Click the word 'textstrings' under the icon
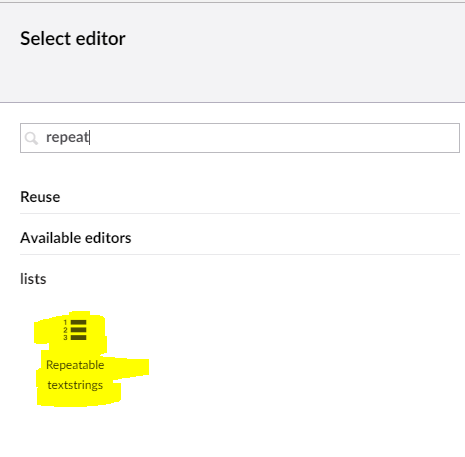 pos(75,385)
